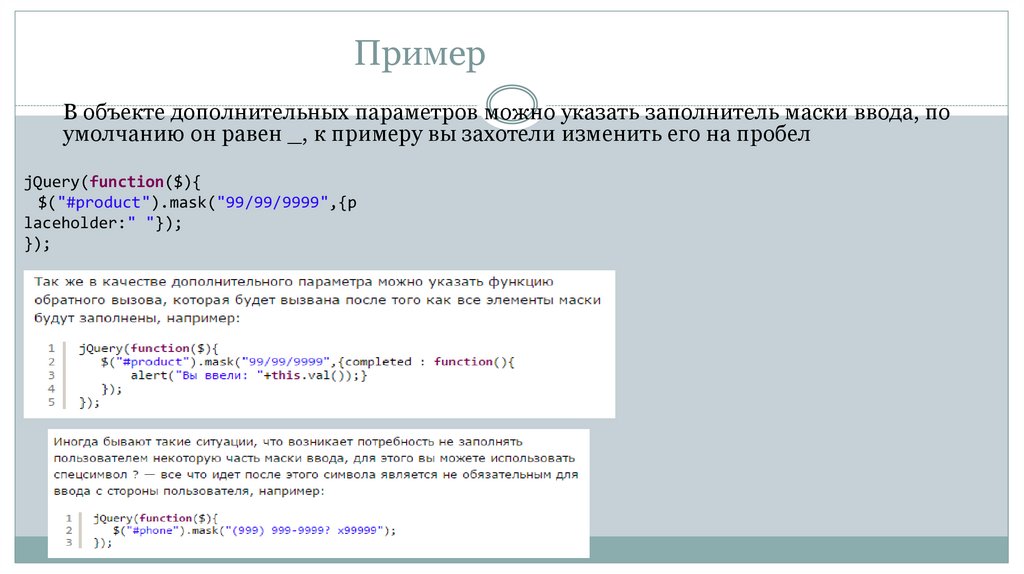Click the line "будут заполнены, например:"
The height and width of the screenshot is (574, 1024).
click(x=137, y=318)
